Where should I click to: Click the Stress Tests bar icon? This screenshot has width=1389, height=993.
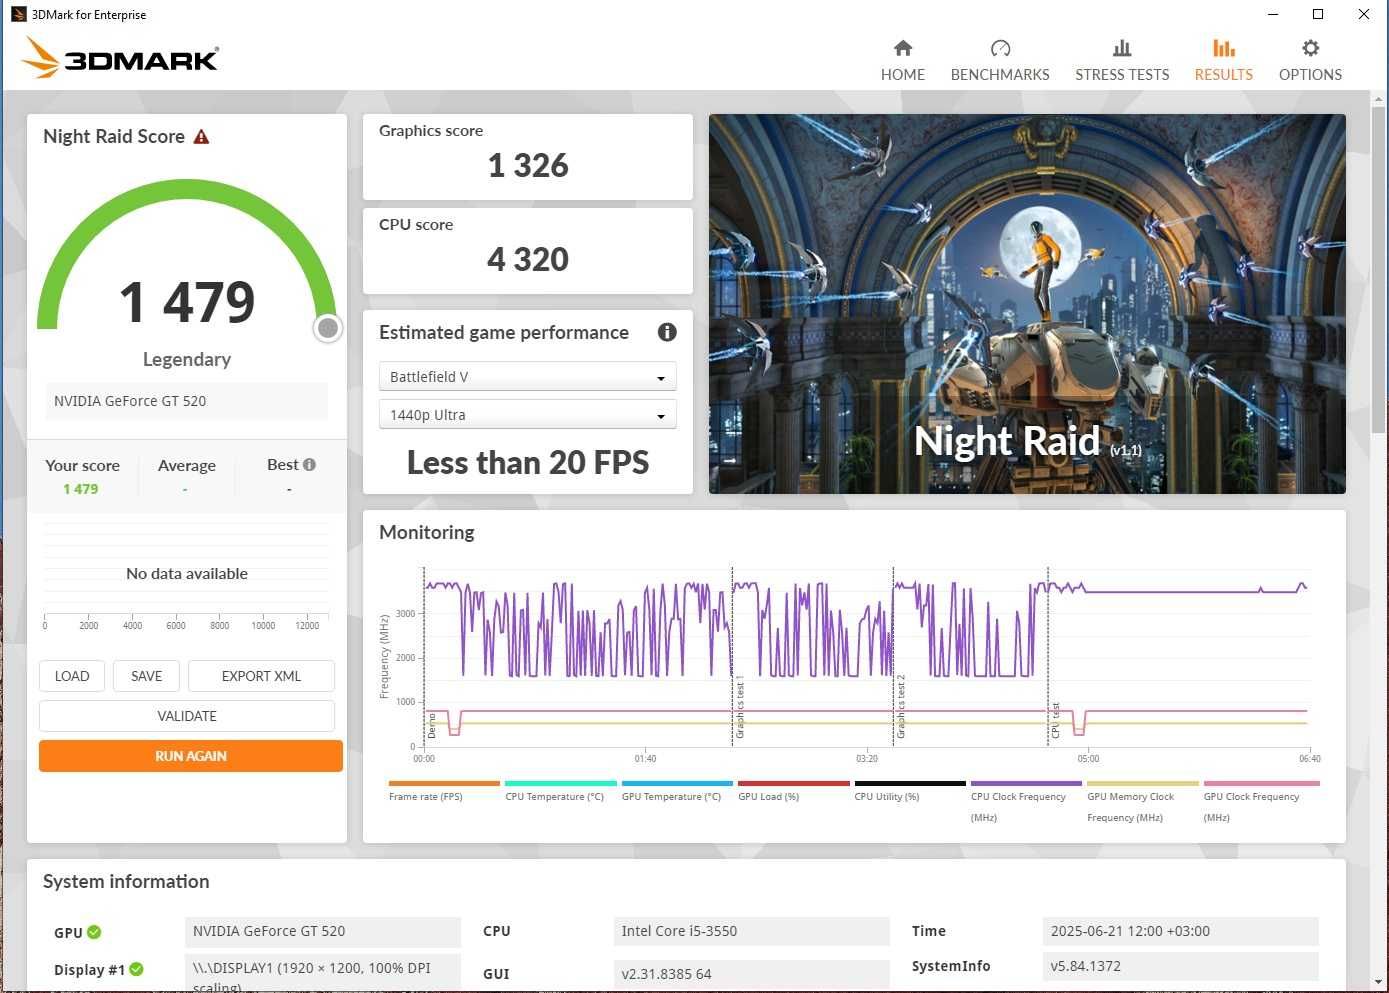pos(1122,48)
